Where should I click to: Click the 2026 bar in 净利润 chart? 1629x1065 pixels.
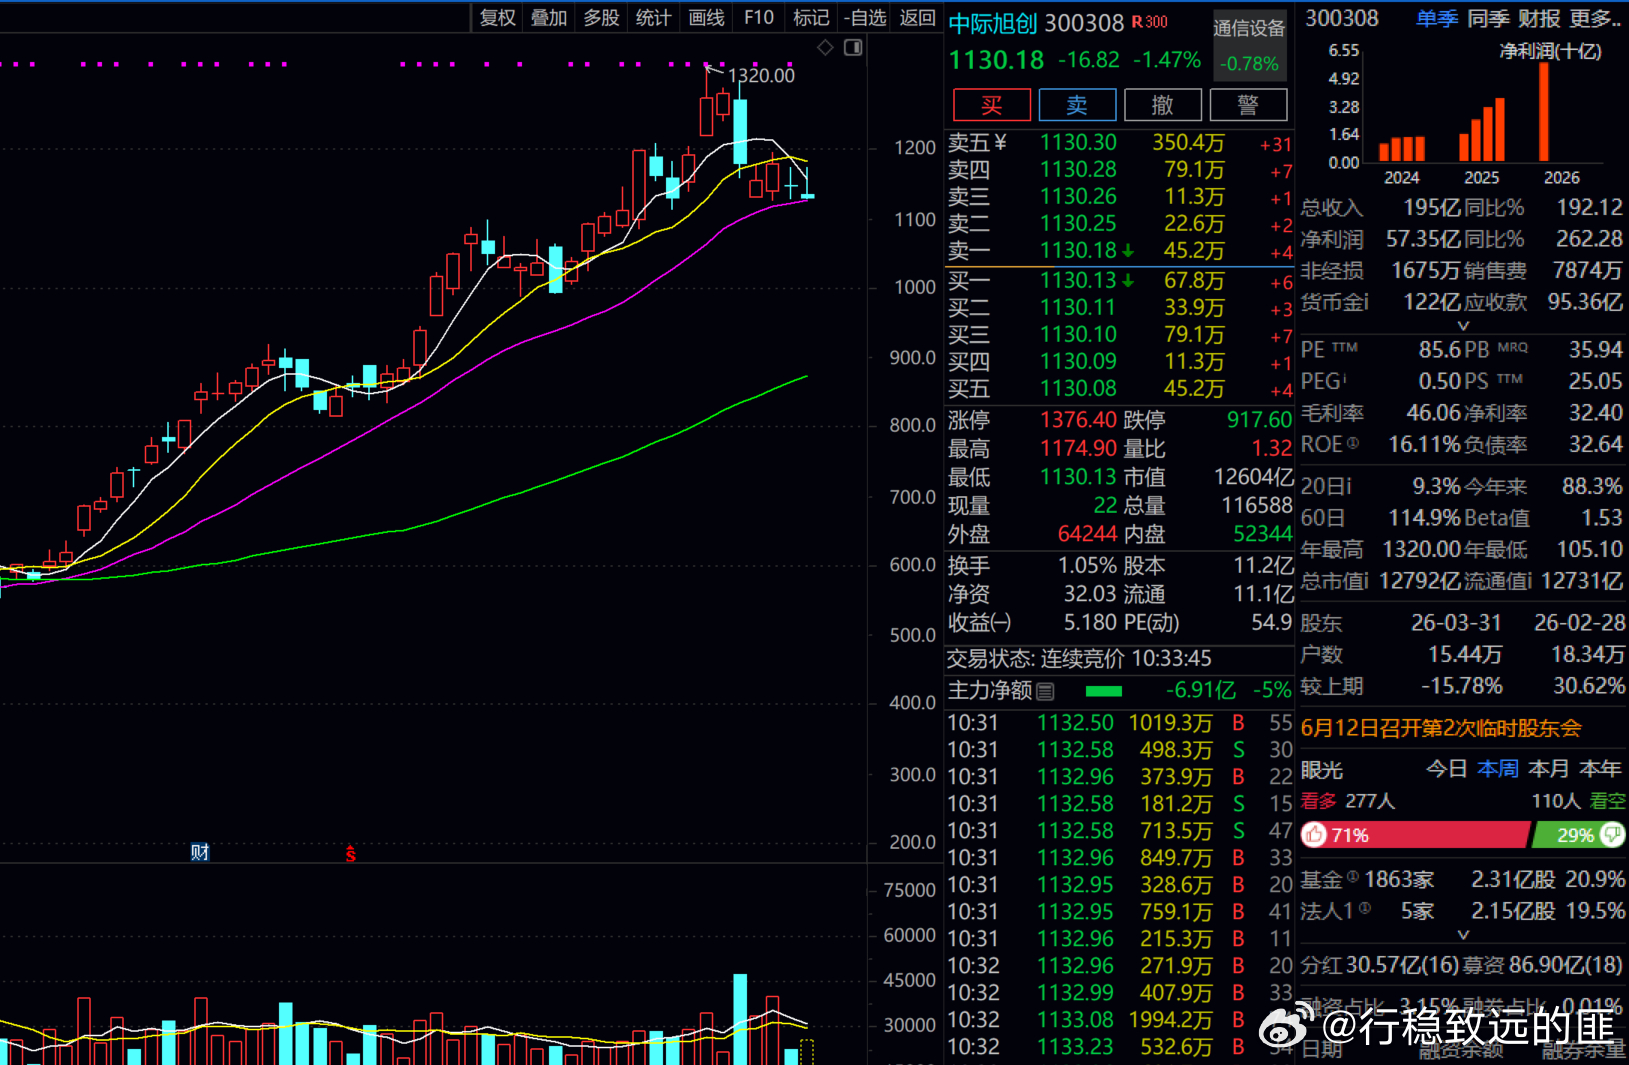[x=1544, y=111]
